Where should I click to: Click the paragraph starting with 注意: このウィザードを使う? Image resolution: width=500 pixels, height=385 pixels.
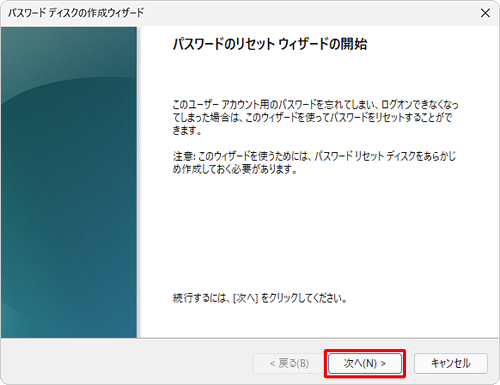coord(314,163)
